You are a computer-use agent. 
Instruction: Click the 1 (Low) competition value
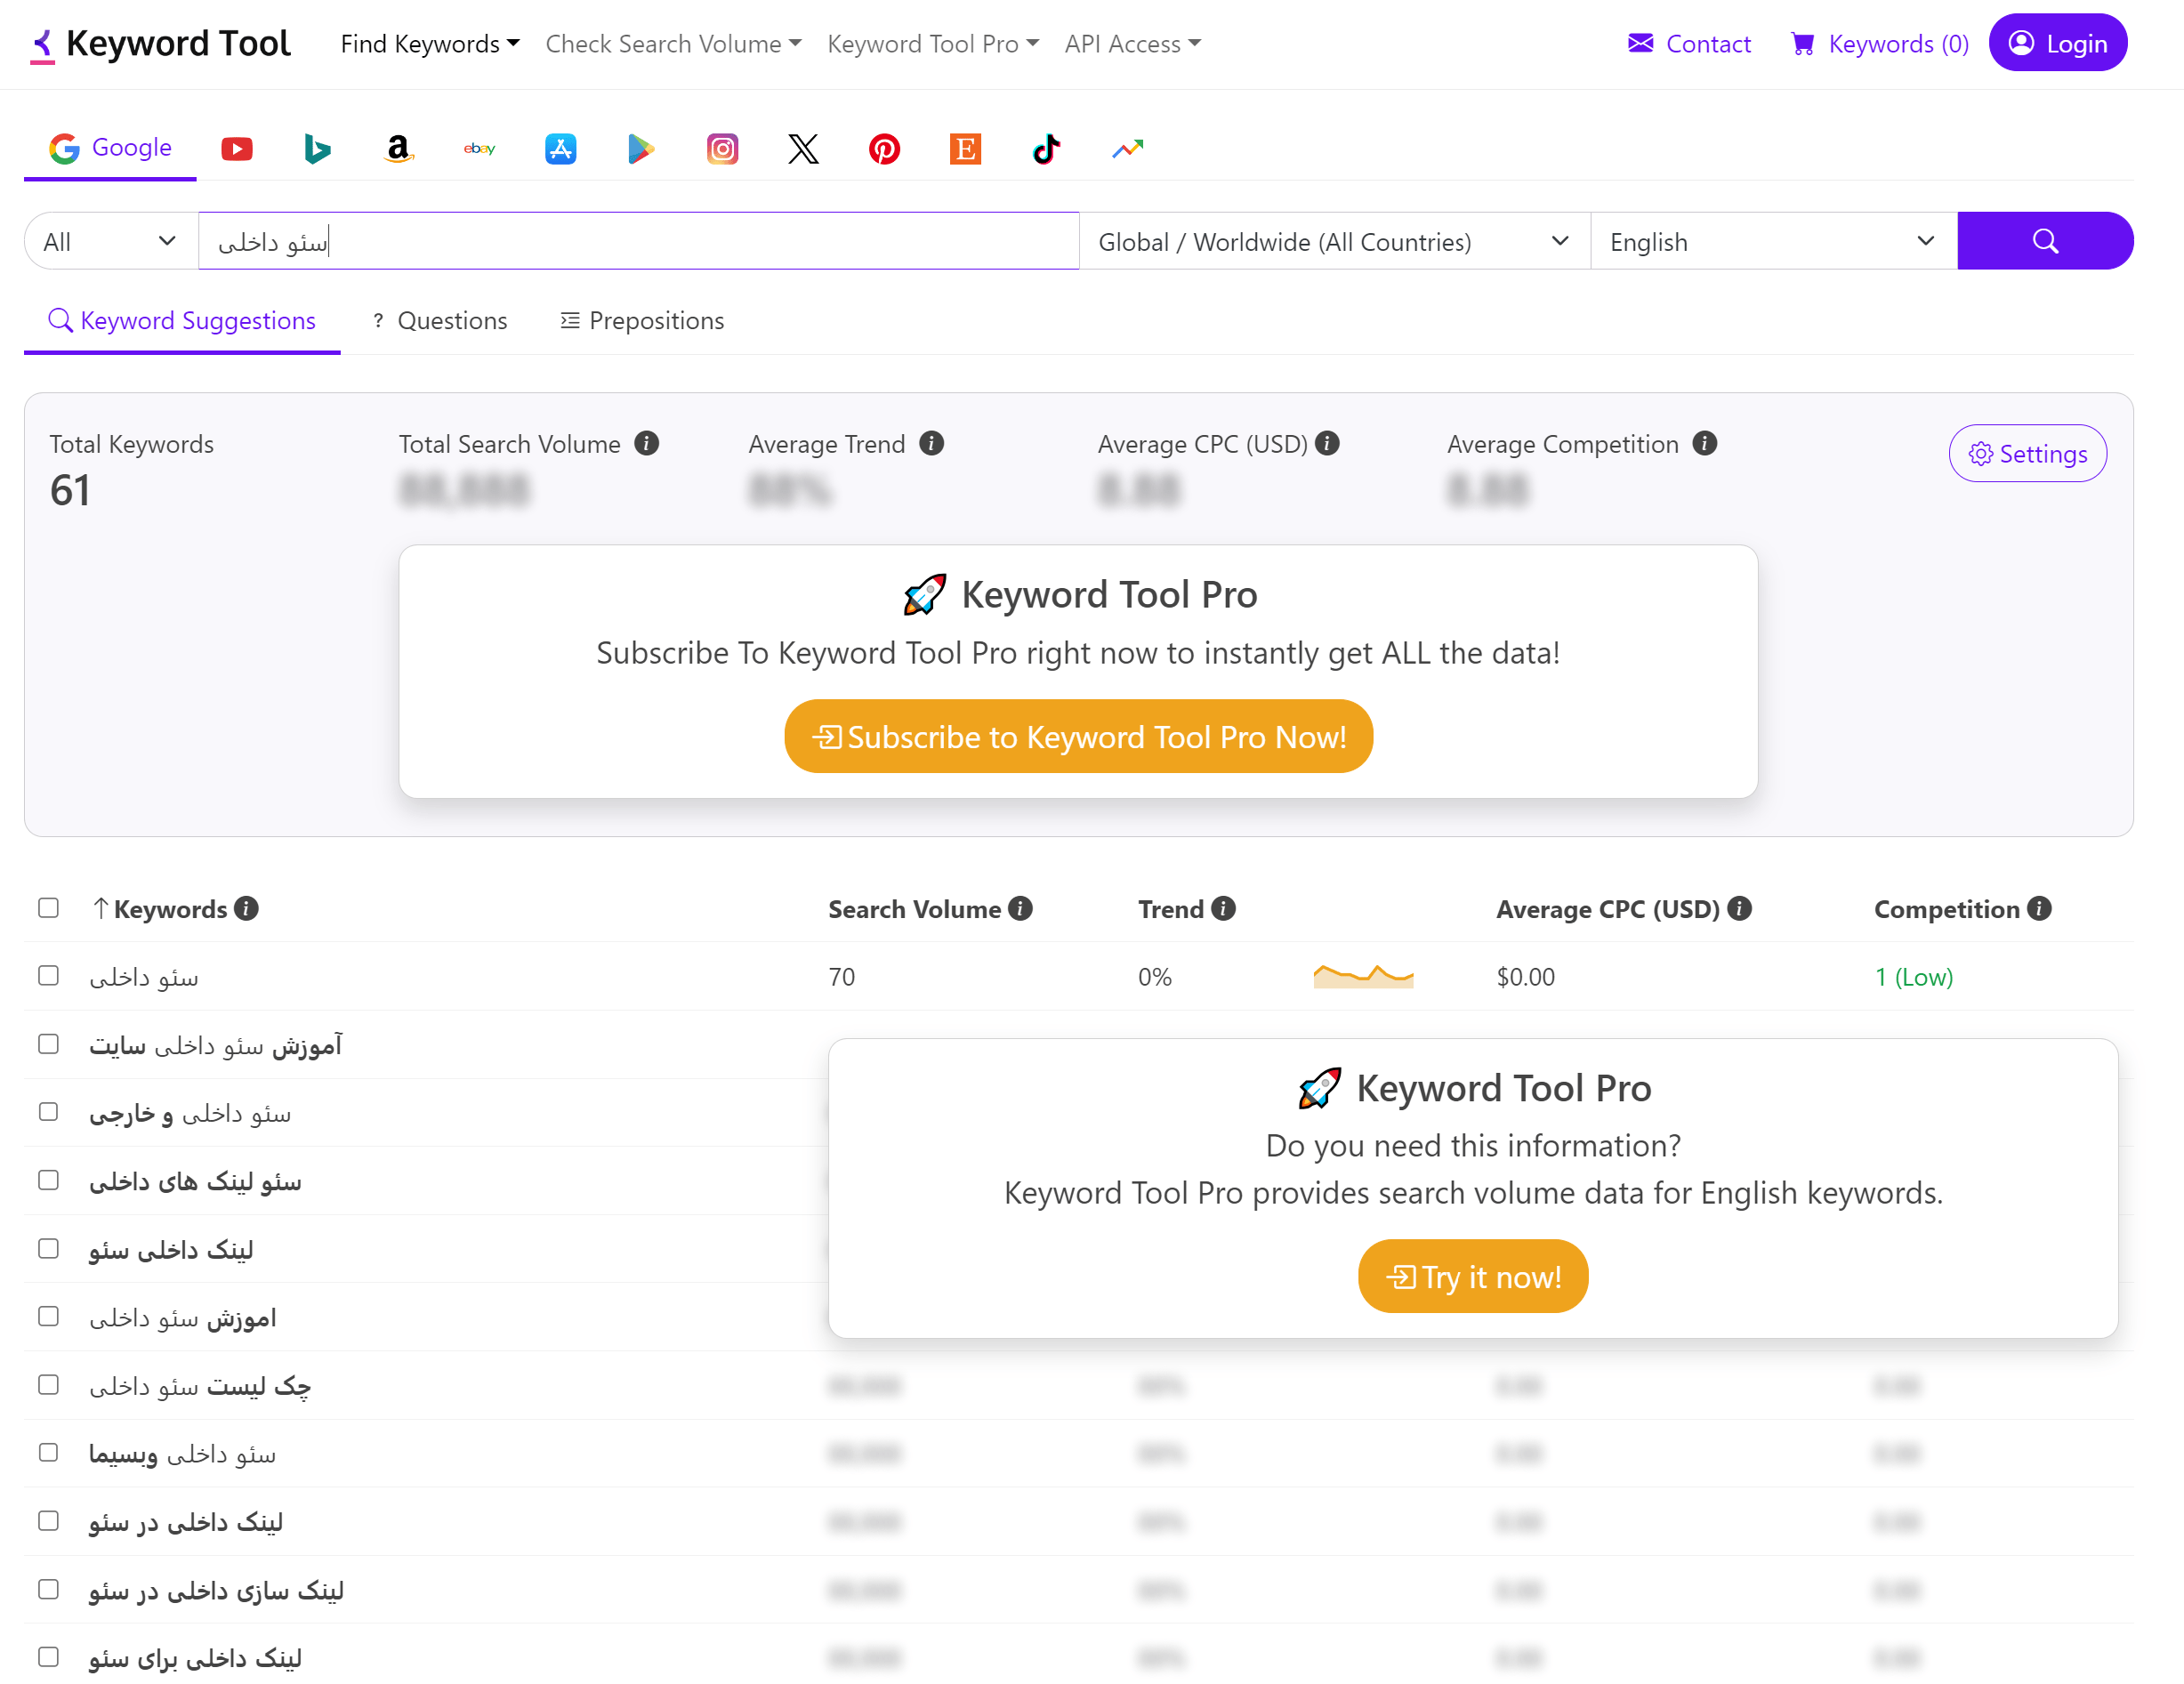tap(1913, 977)
